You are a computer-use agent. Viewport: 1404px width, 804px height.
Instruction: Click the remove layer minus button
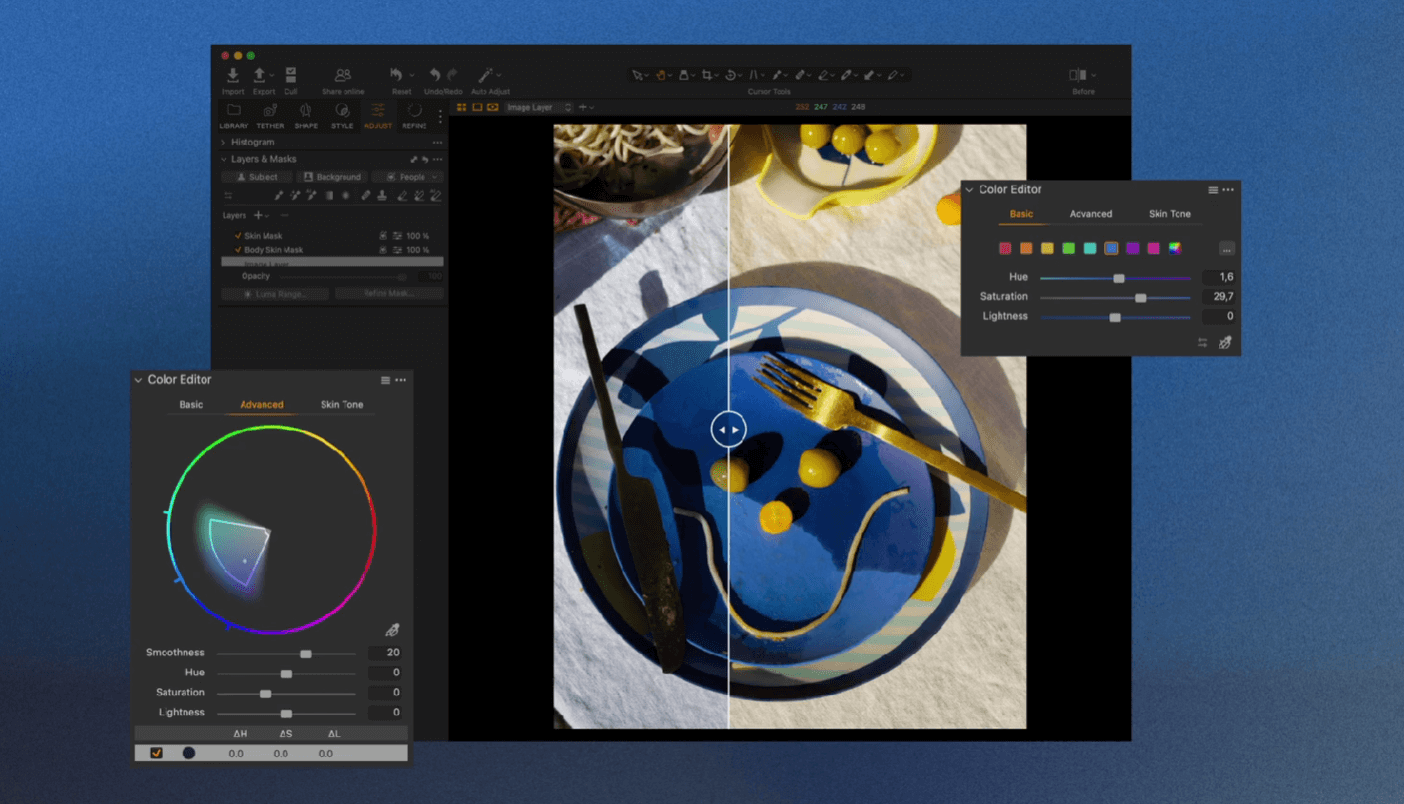tap(284, 215)
